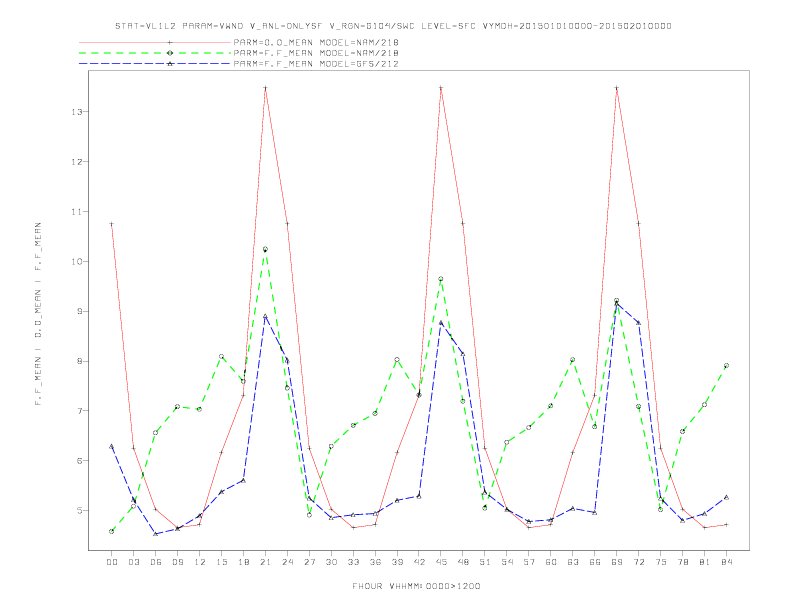Viewport: 792px width, 612px height.
Task: Click y-axis tick label 11
Action: [76, 212]
